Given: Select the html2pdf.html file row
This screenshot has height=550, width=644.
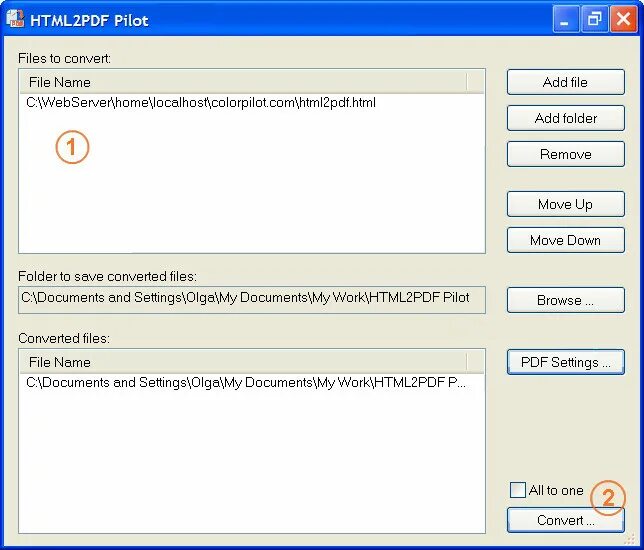Looking at the screenshot, I should 251,103.
